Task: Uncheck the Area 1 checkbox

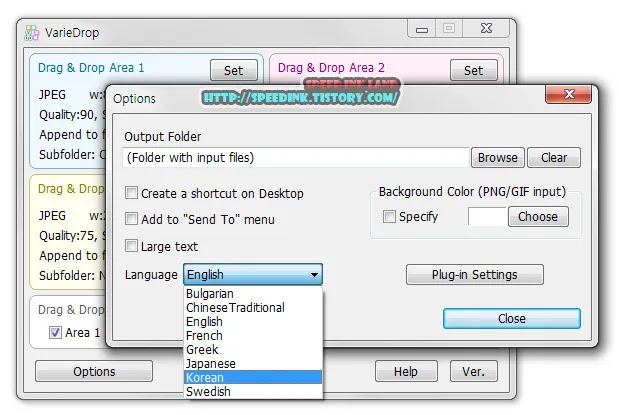Action: click(55, 332)
